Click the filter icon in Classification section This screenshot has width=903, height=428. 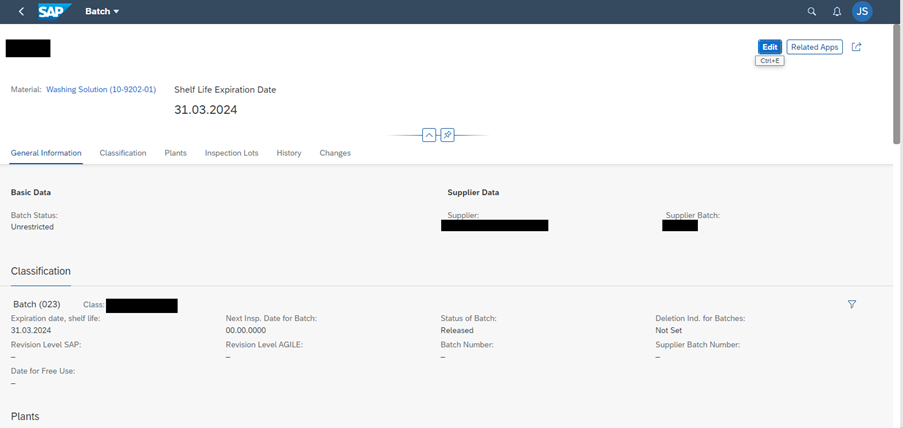[852, 304]
